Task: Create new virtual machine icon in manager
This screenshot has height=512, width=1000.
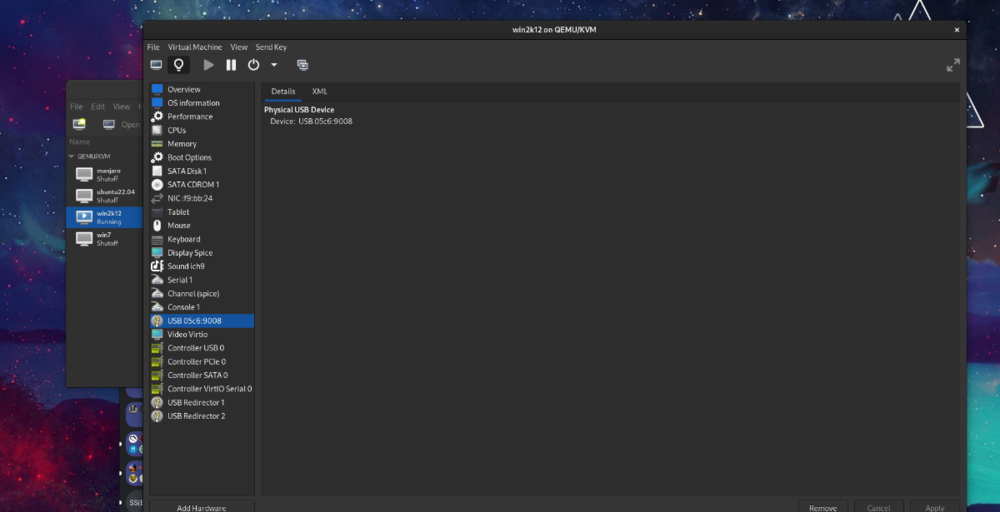Action: [x=79, y=124]
